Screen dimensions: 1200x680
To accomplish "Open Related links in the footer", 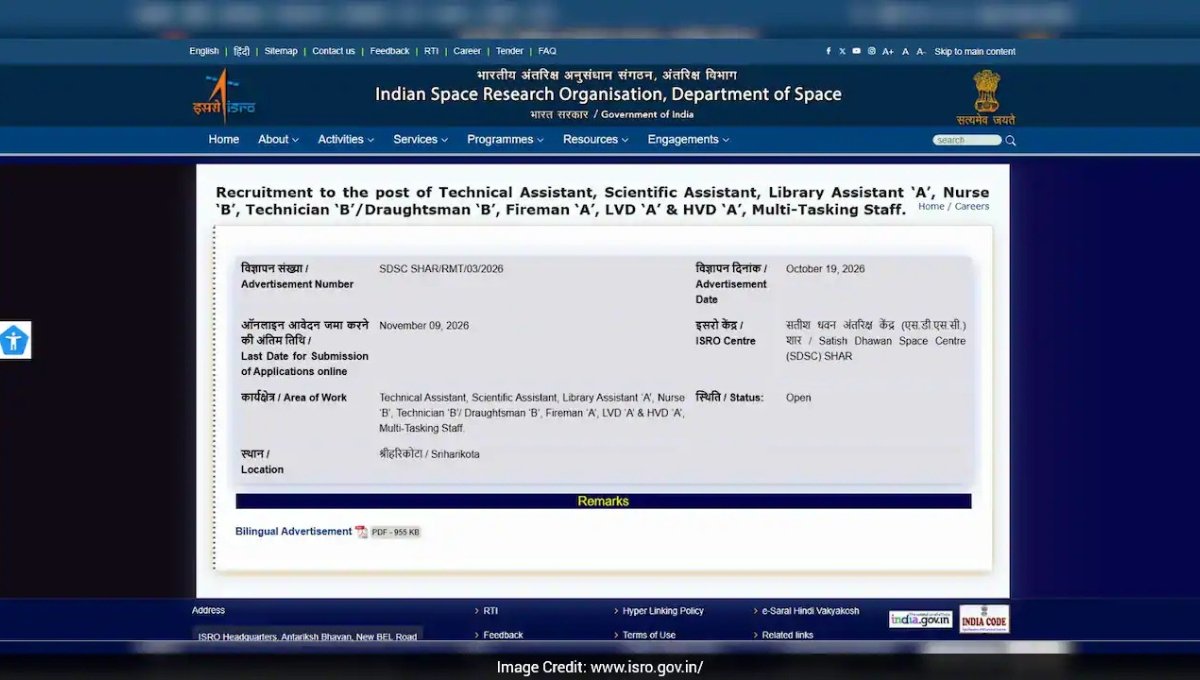I will coord(788,635).
